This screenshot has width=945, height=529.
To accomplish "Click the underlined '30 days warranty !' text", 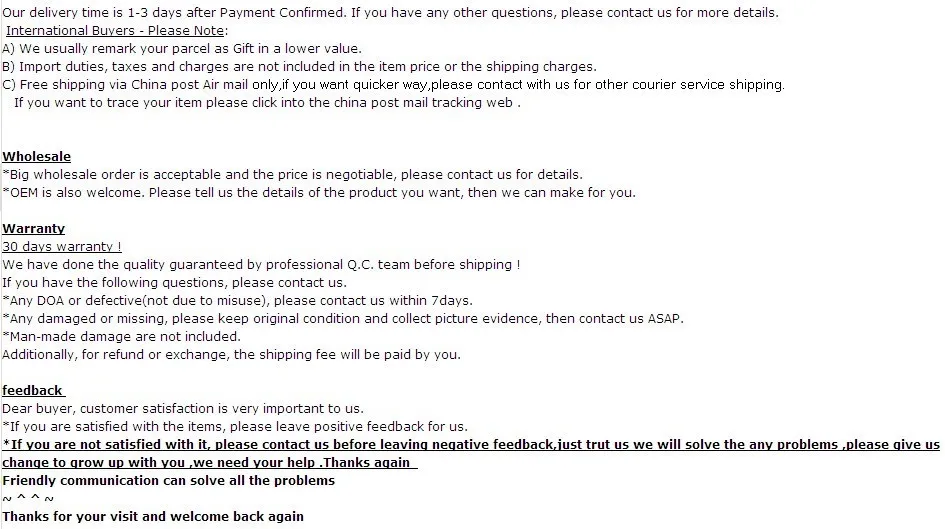I will click(61, 246).
